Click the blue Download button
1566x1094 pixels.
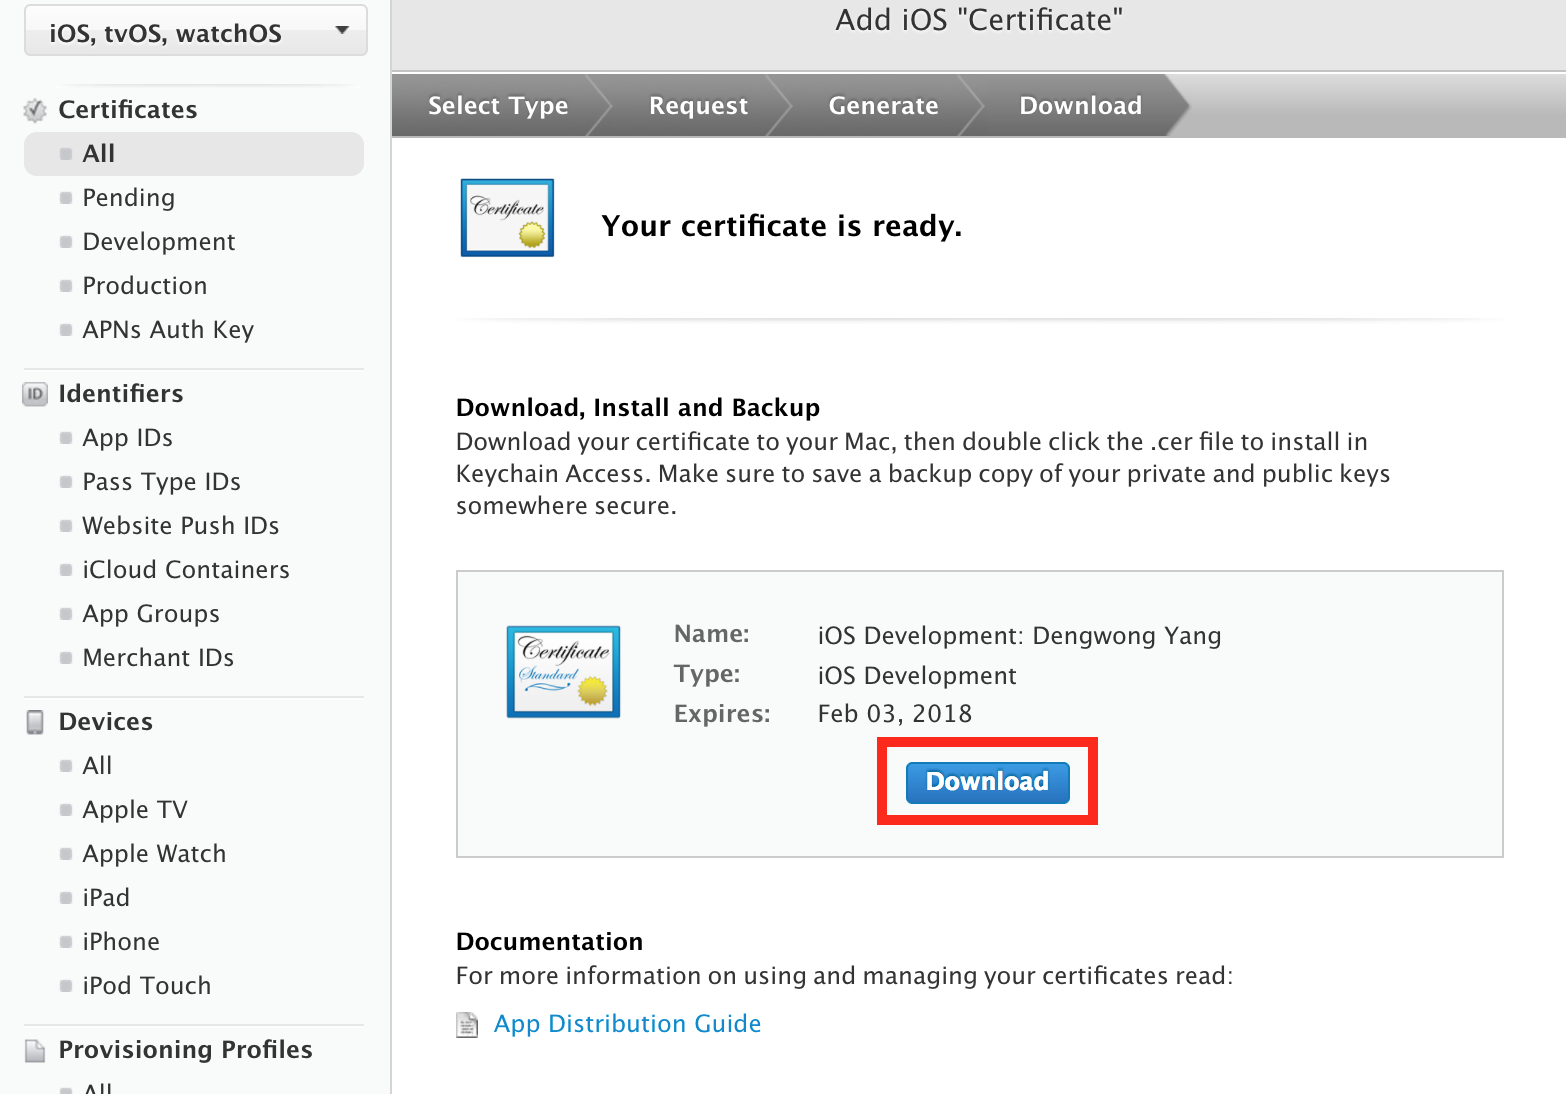[x=987, y=782]
